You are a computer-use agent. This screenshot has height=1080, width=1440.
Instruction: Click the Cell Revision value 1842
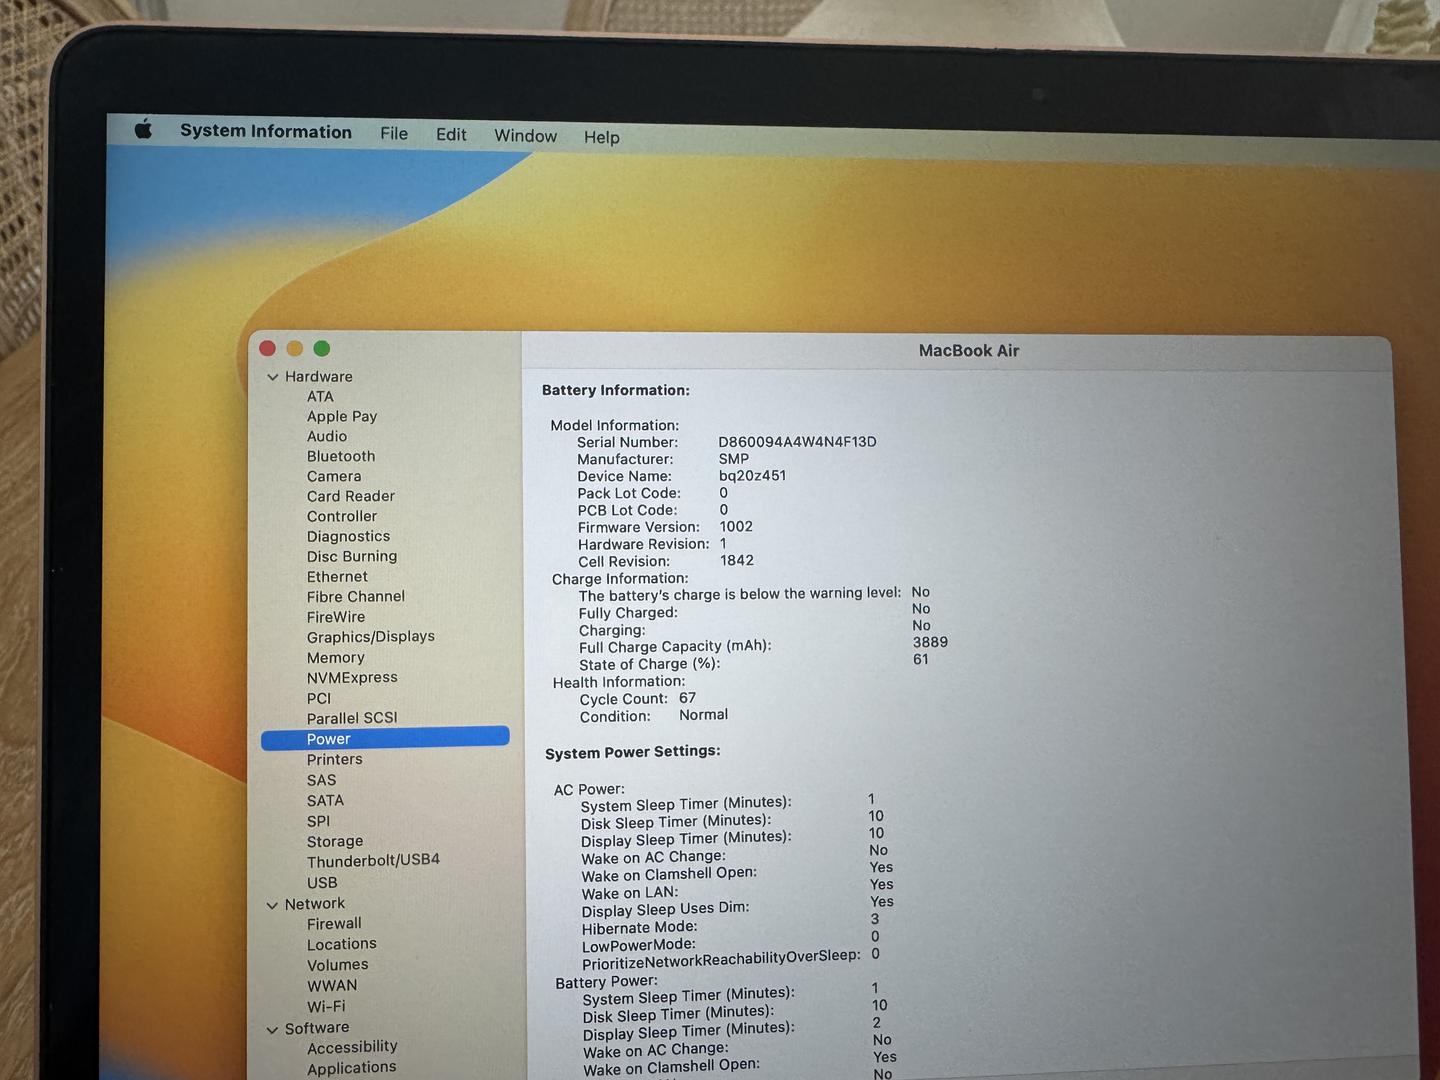click(x=737, y=560)
